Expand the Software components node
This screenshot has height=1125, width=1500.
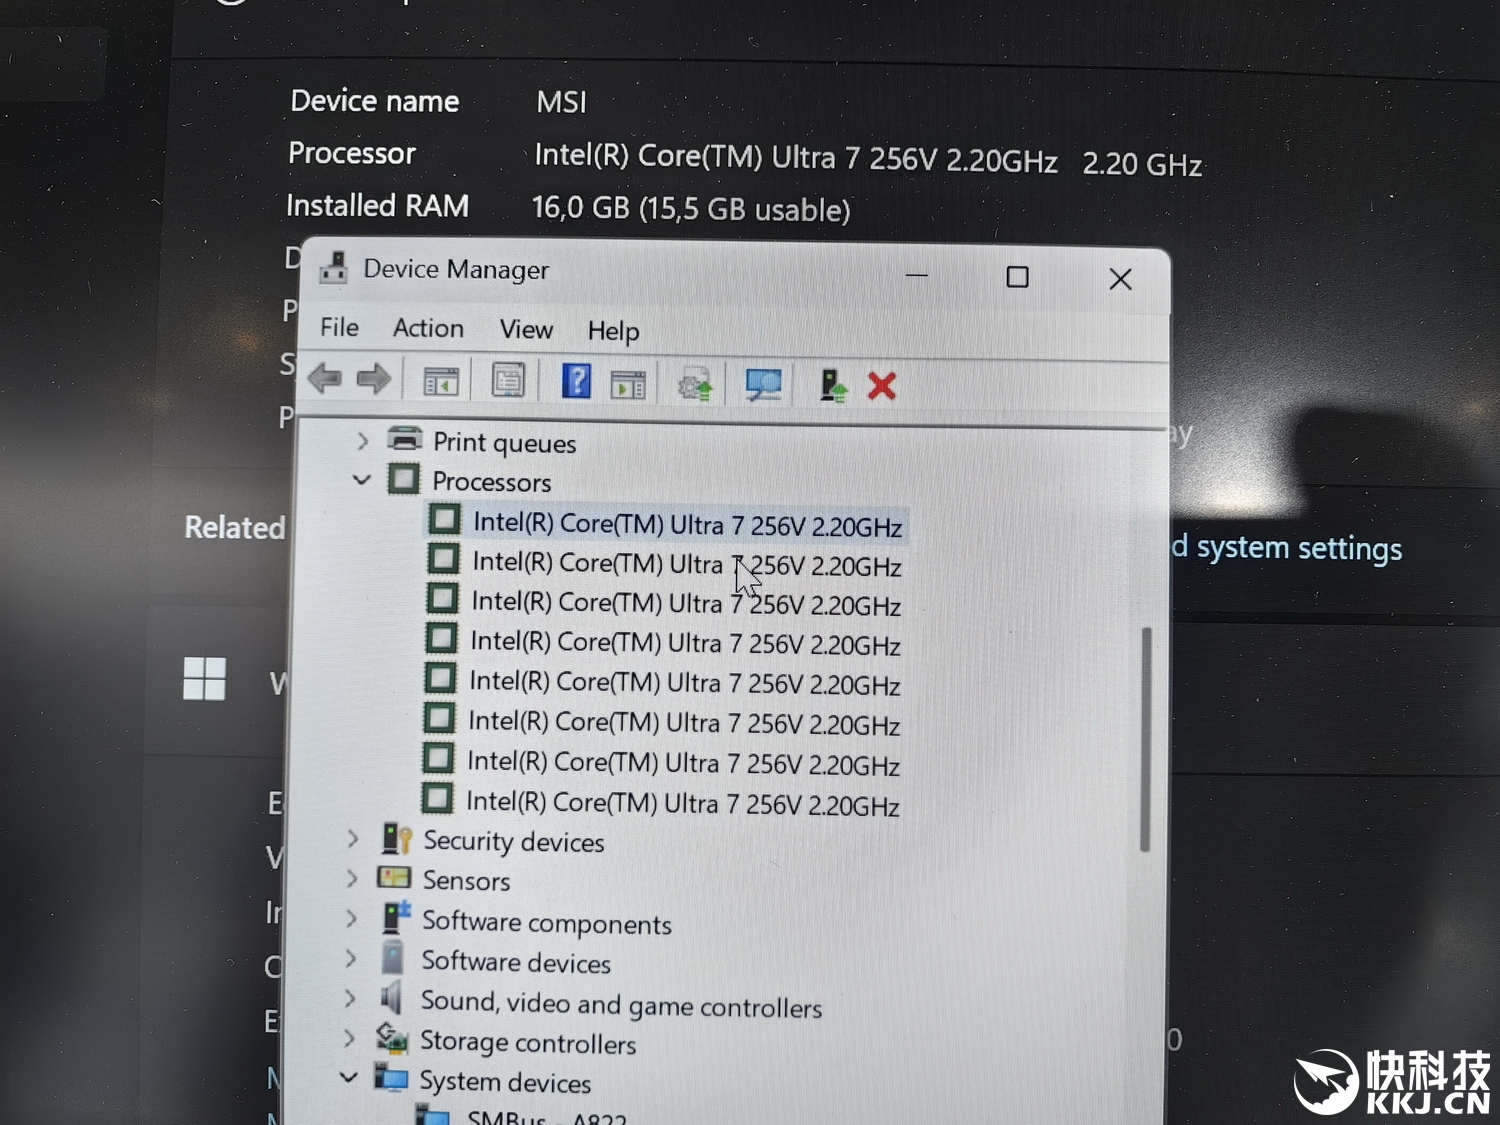pyautogui.click(x=351, y=918)
